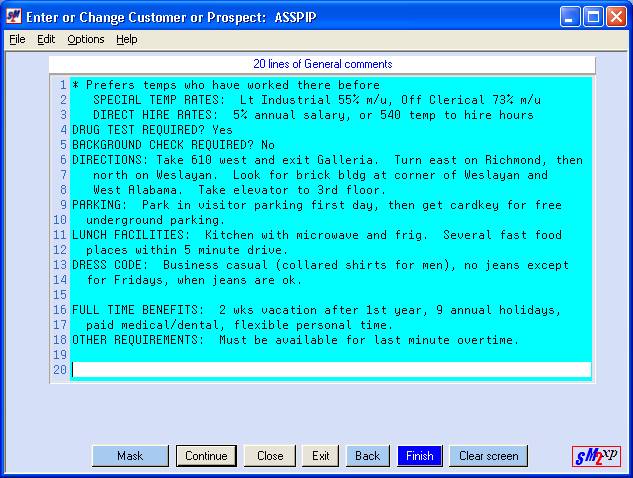Minimize the customer entry window

coord(571,17)
